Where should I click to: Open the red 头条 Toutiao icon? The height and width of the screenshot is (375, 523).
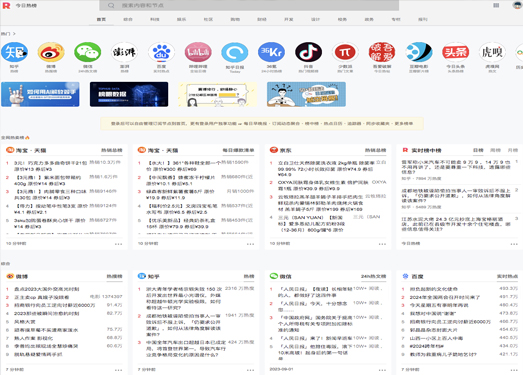point(455,52)
